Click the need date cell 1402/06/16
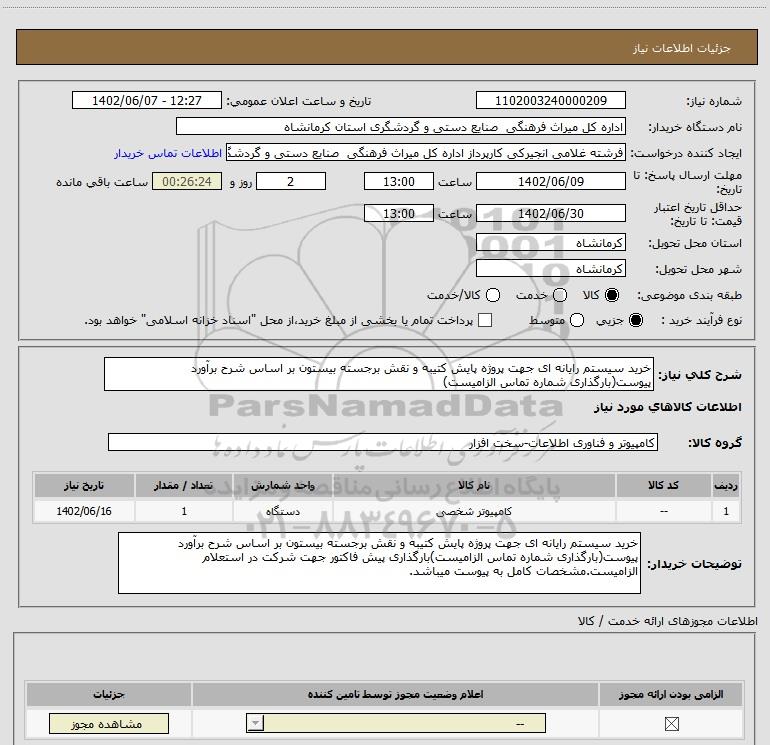 84,511
